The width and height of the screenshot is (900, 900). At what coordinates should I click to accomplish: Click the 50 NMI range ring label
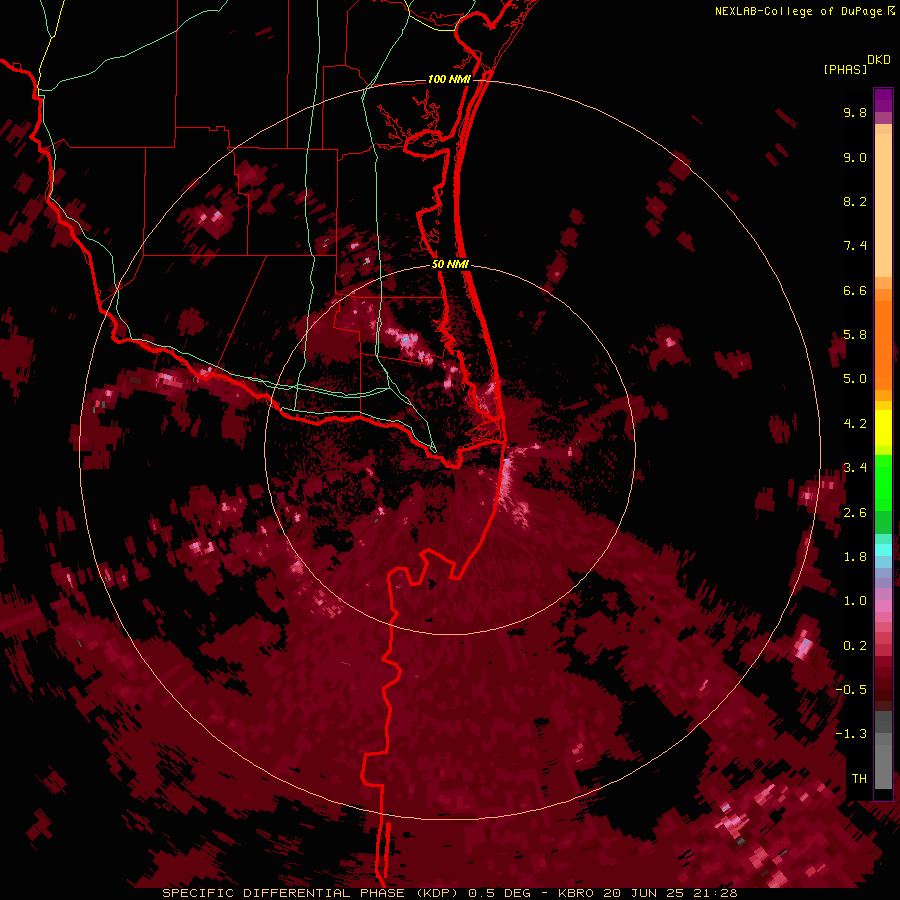pyautogui.click(x=450, y=264)
